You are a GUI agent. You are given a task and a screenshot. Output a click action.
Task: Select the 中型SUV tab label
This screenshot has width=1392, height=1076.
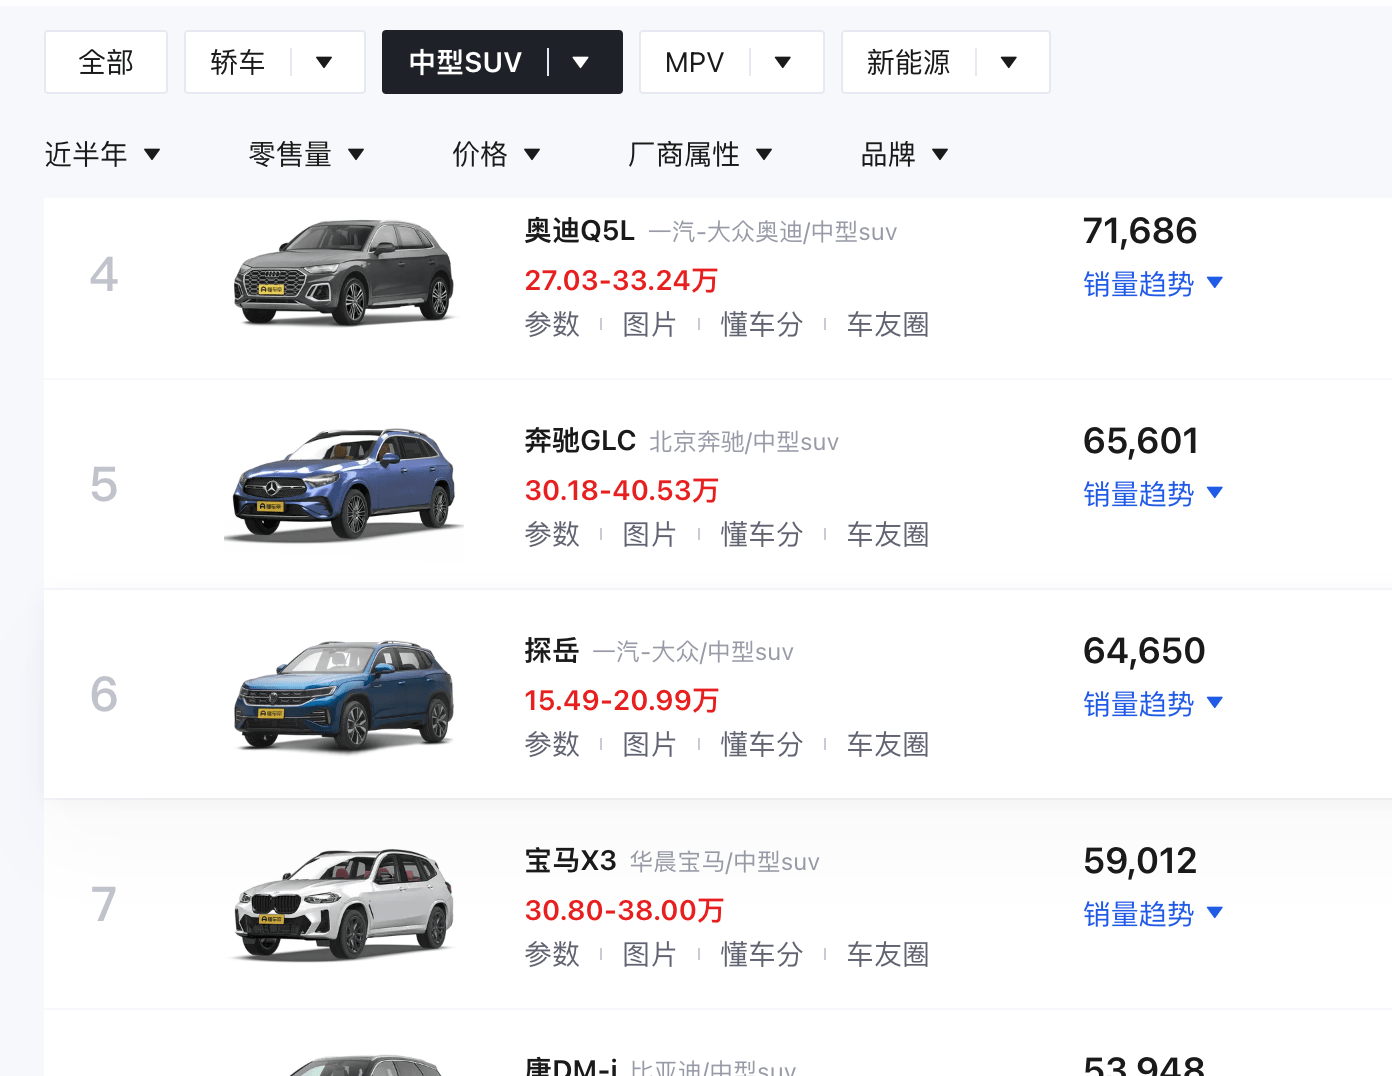(465, 62)
